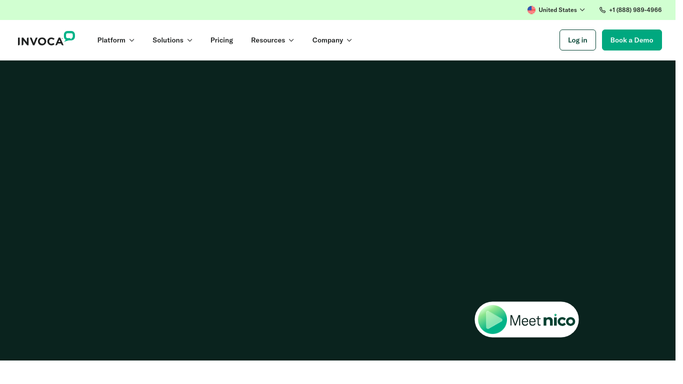Expand the Company menu

[332, 40]
